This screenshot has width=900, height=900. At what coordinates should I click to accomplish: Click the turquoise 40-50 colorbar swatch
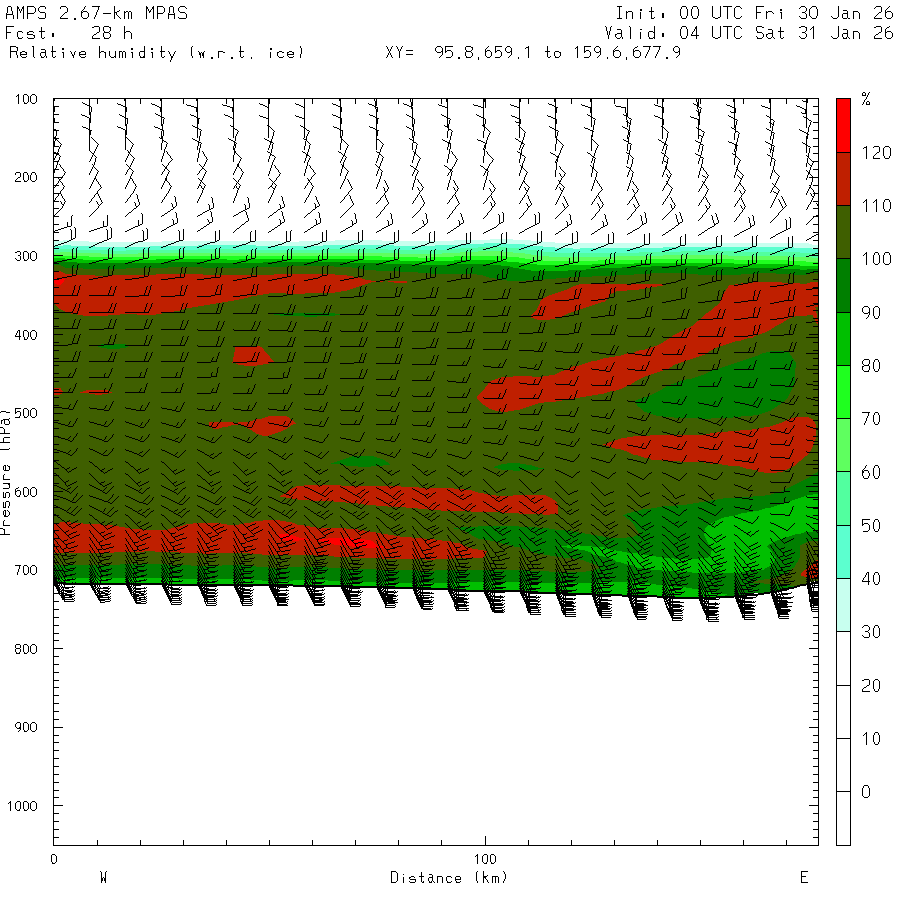coord(843,552)
